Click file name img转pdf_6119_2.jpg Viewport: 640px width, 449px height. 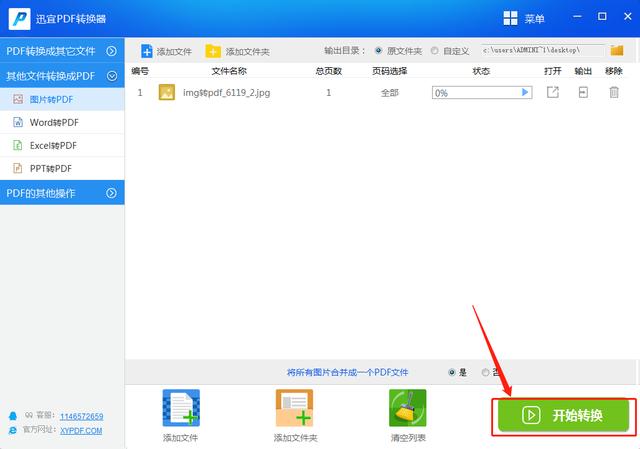(x=227, y=93)
